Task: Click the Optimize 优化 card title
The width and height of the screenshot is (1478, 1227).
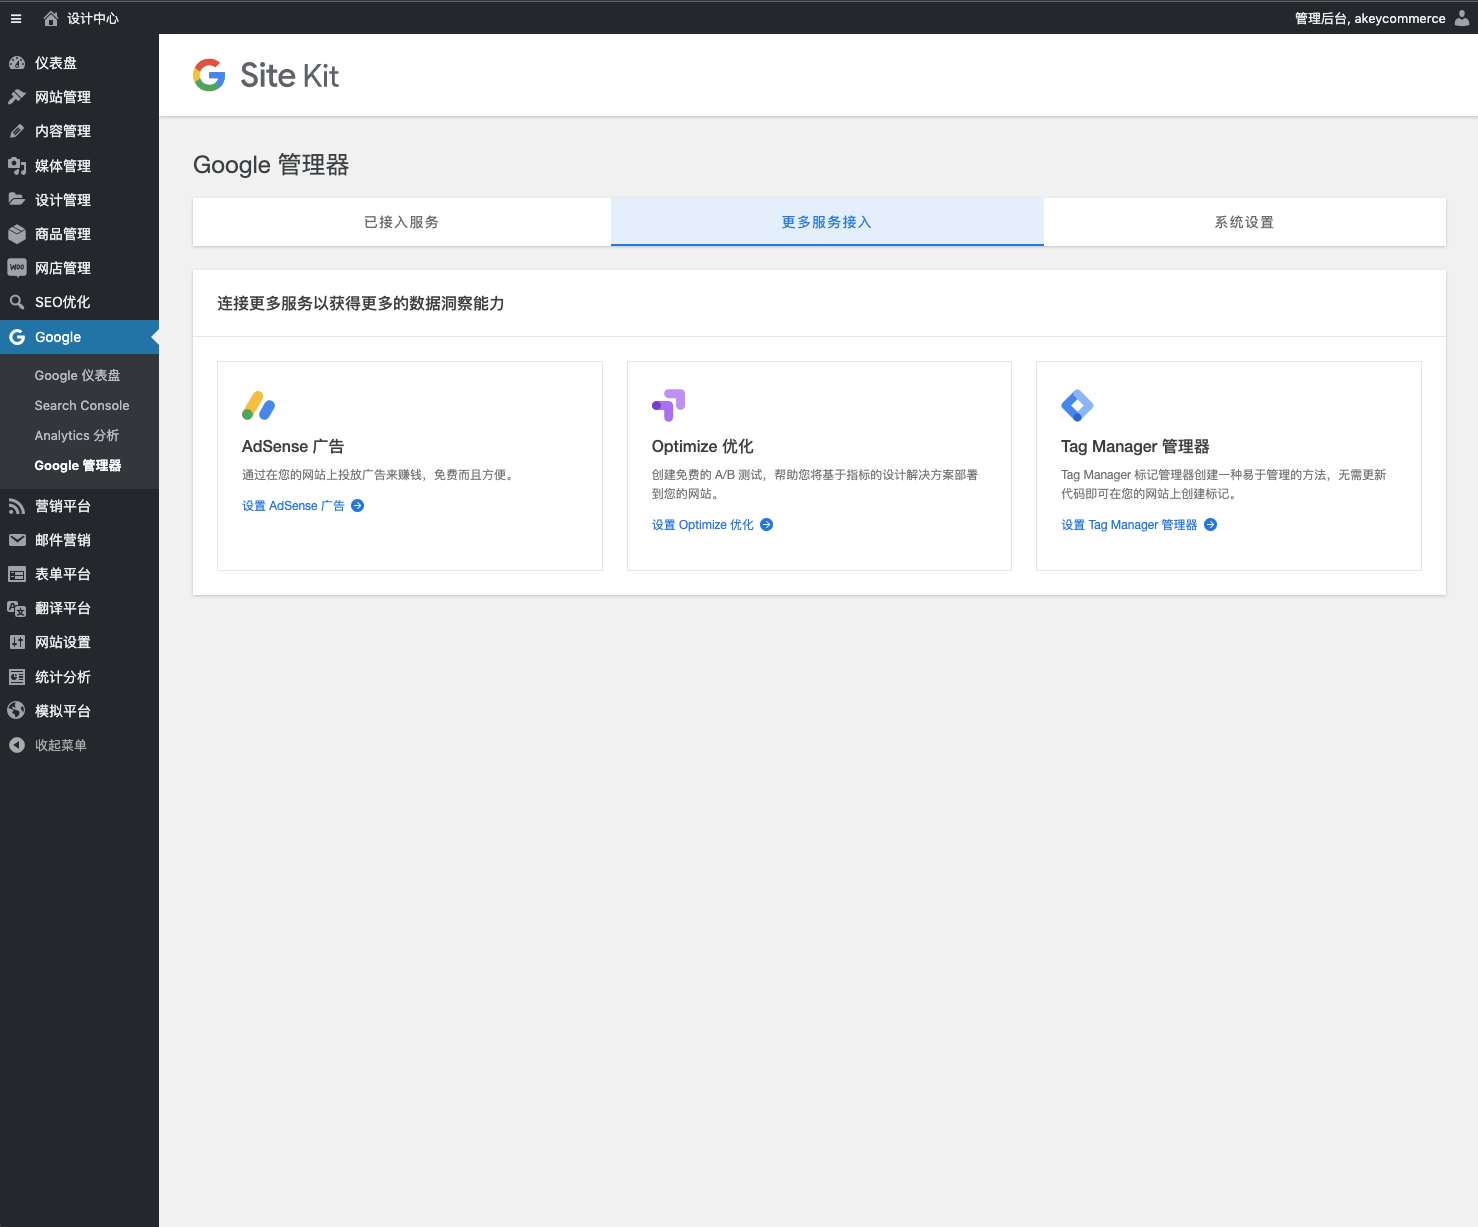Action: pyautogui.click(x=703, y=446)
